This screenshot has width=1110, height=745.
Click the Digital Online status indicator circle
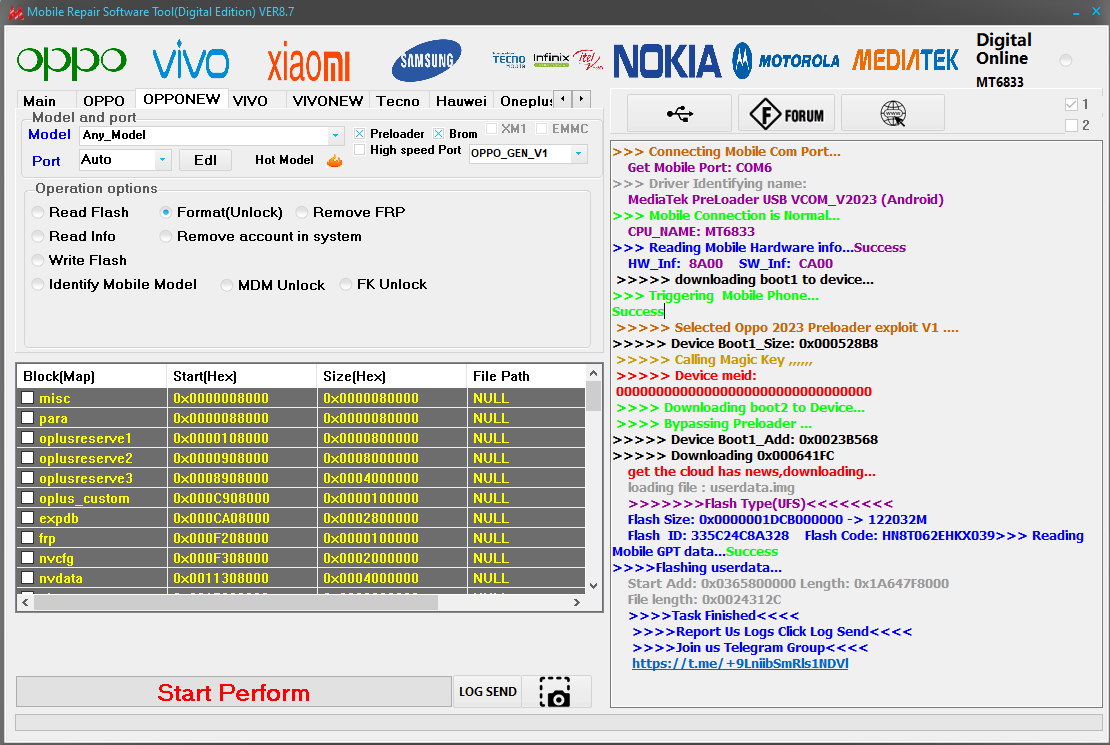[1065, 60]
